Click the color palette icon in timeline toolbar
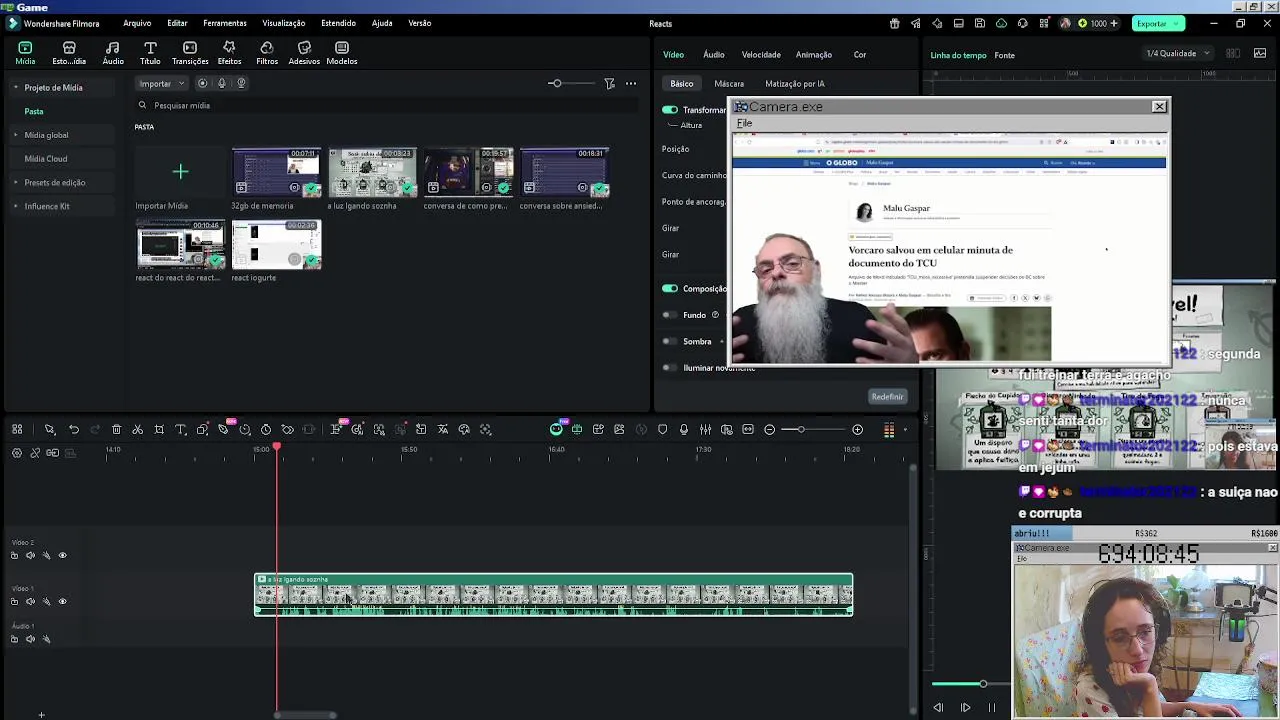 click(464, 430)
